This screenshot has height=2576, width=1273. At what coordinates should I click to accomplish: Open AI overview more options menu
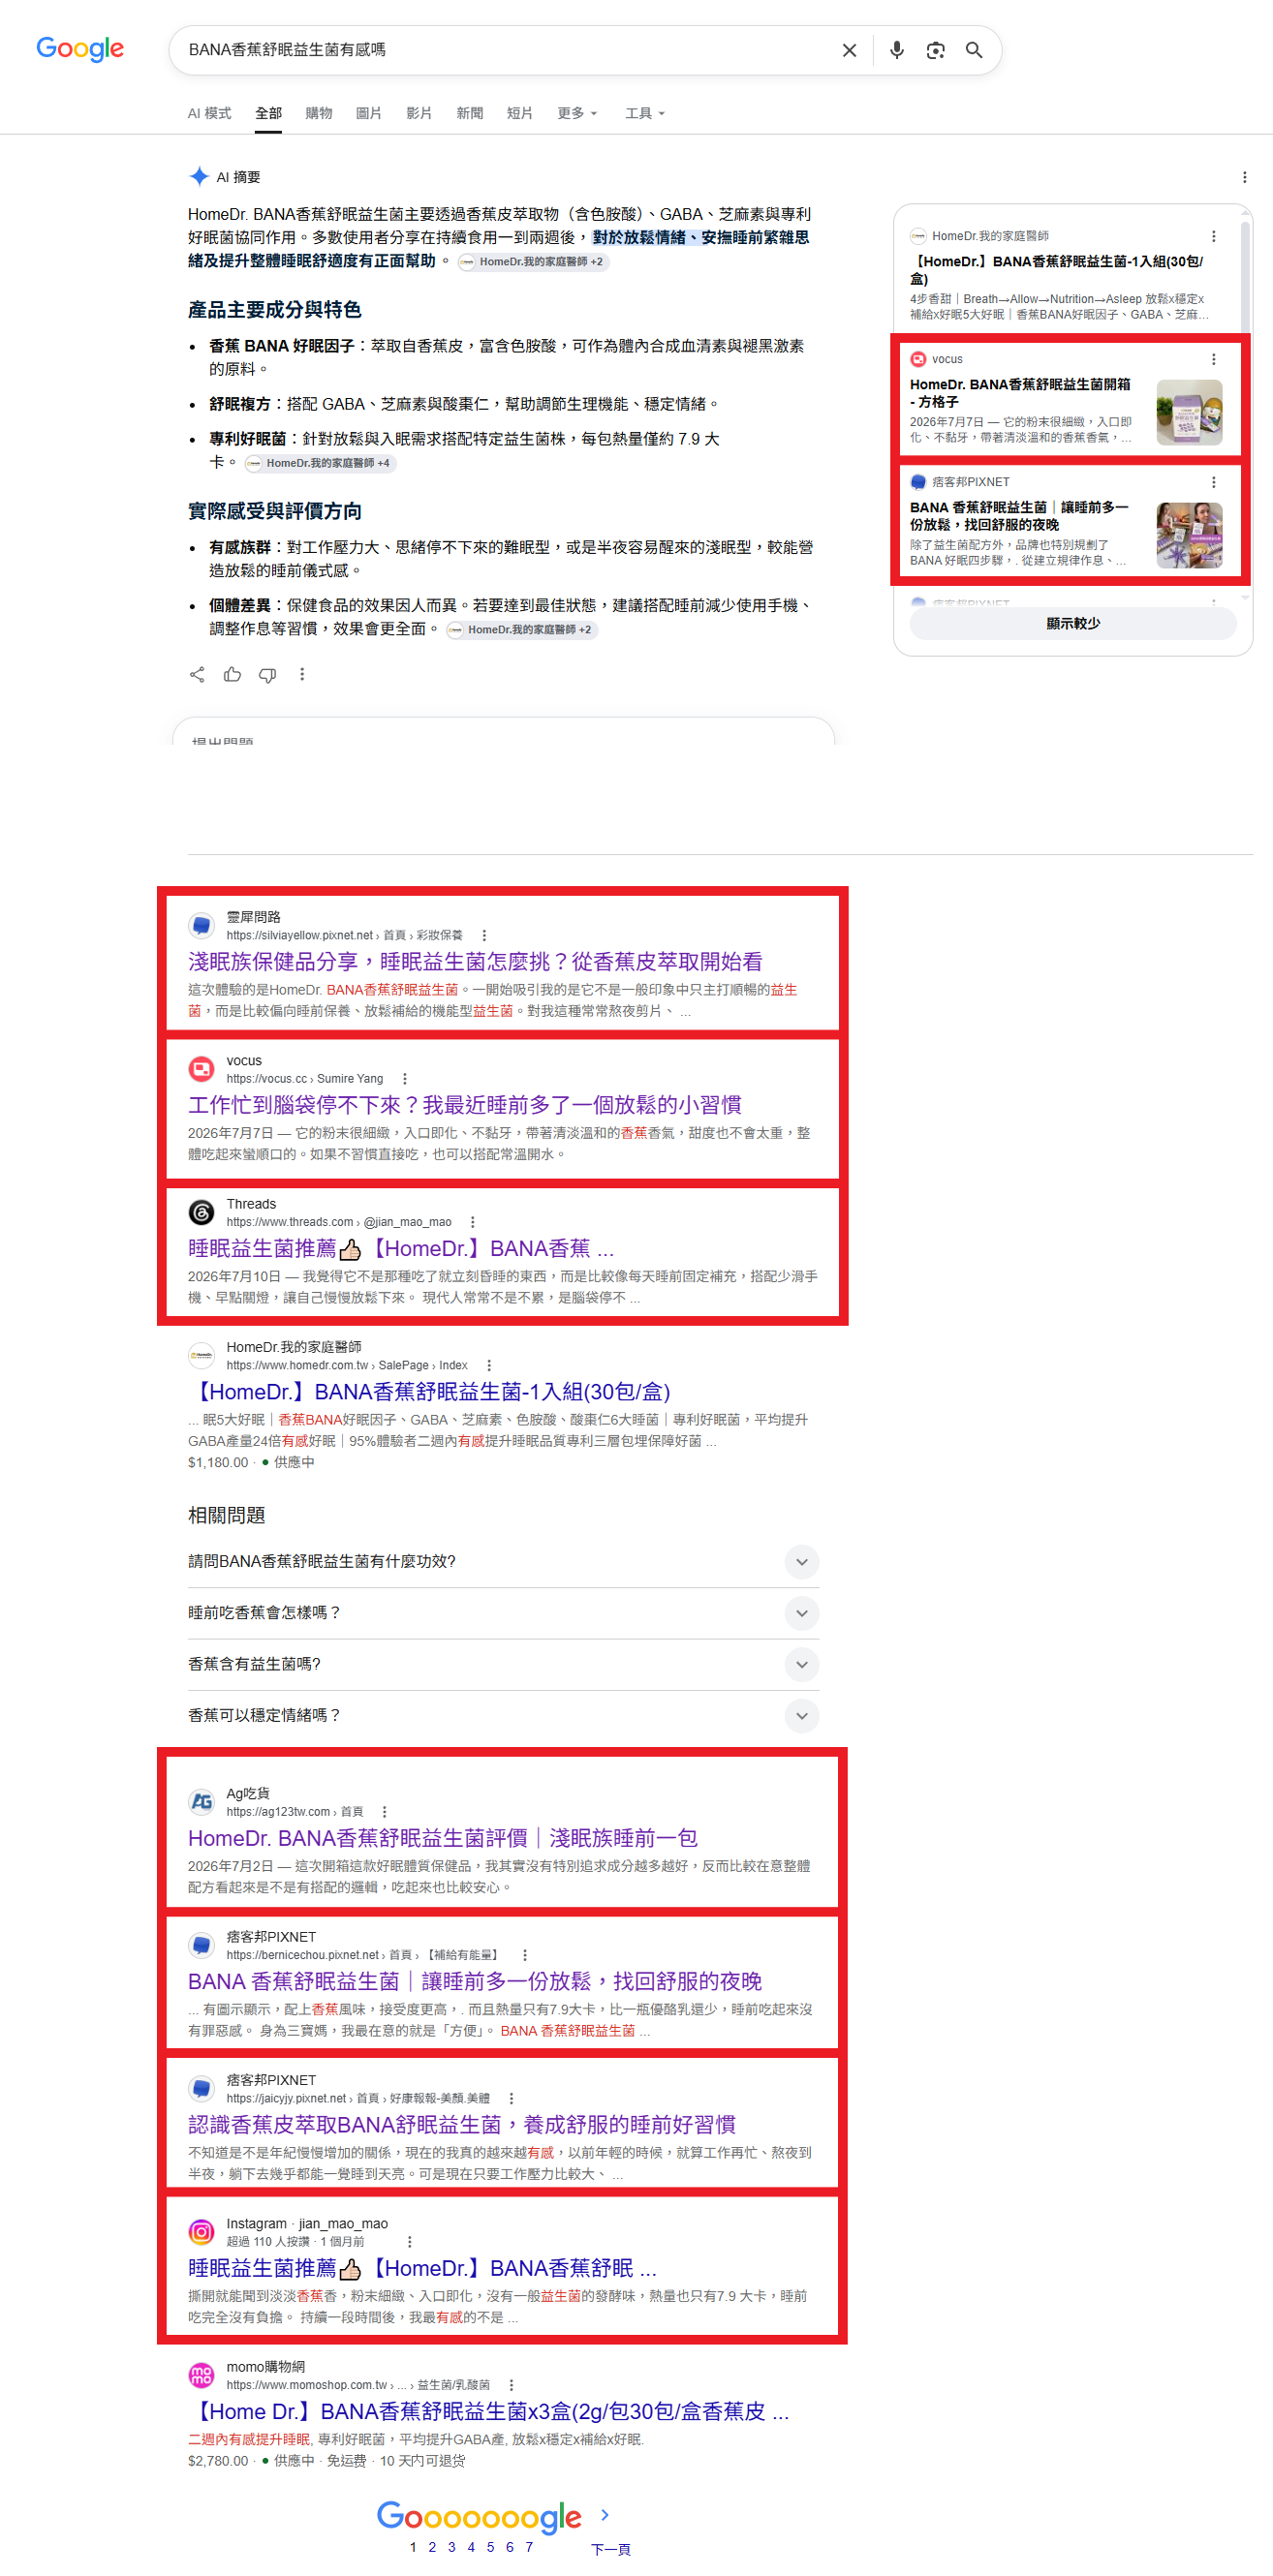pos(1244,177)
